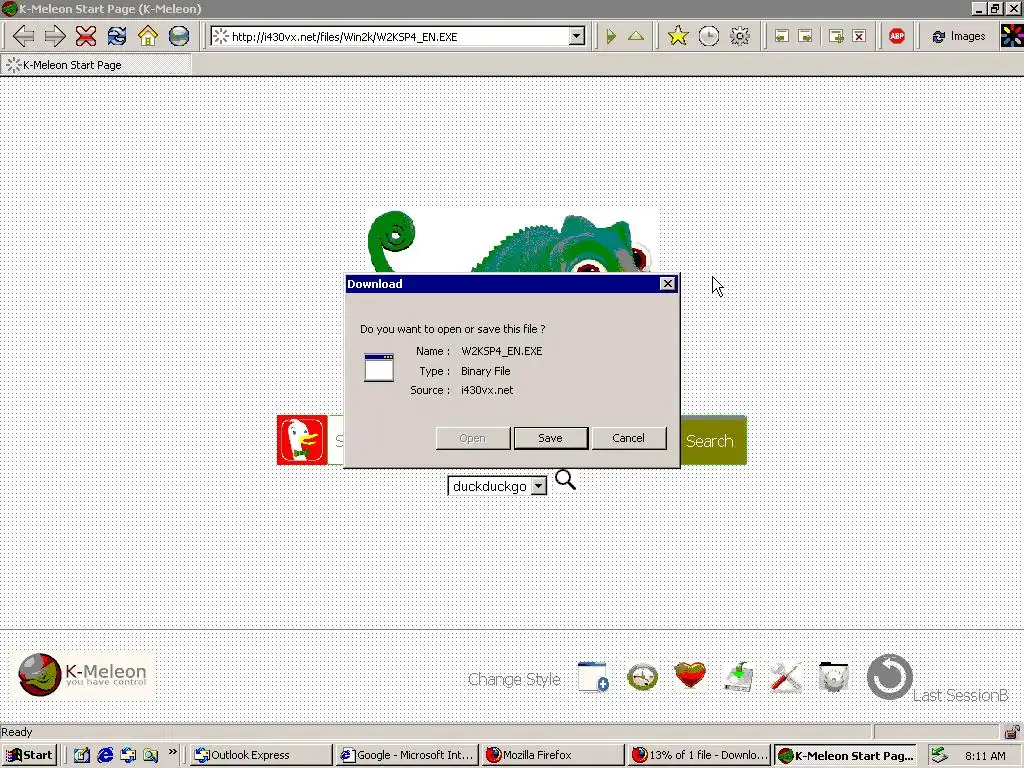The image size is (1024, 768).
Task: Open preferences with the gear icon in toolbar
Action: (x=739, y=36)
